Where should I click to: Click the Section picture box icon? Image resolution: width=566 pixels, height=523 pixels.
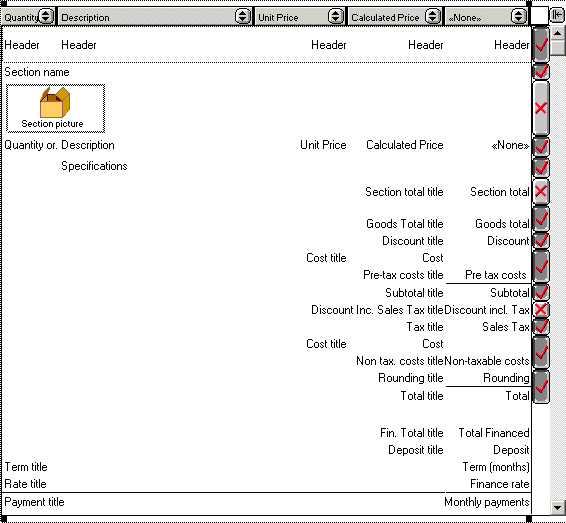[55, 102]
